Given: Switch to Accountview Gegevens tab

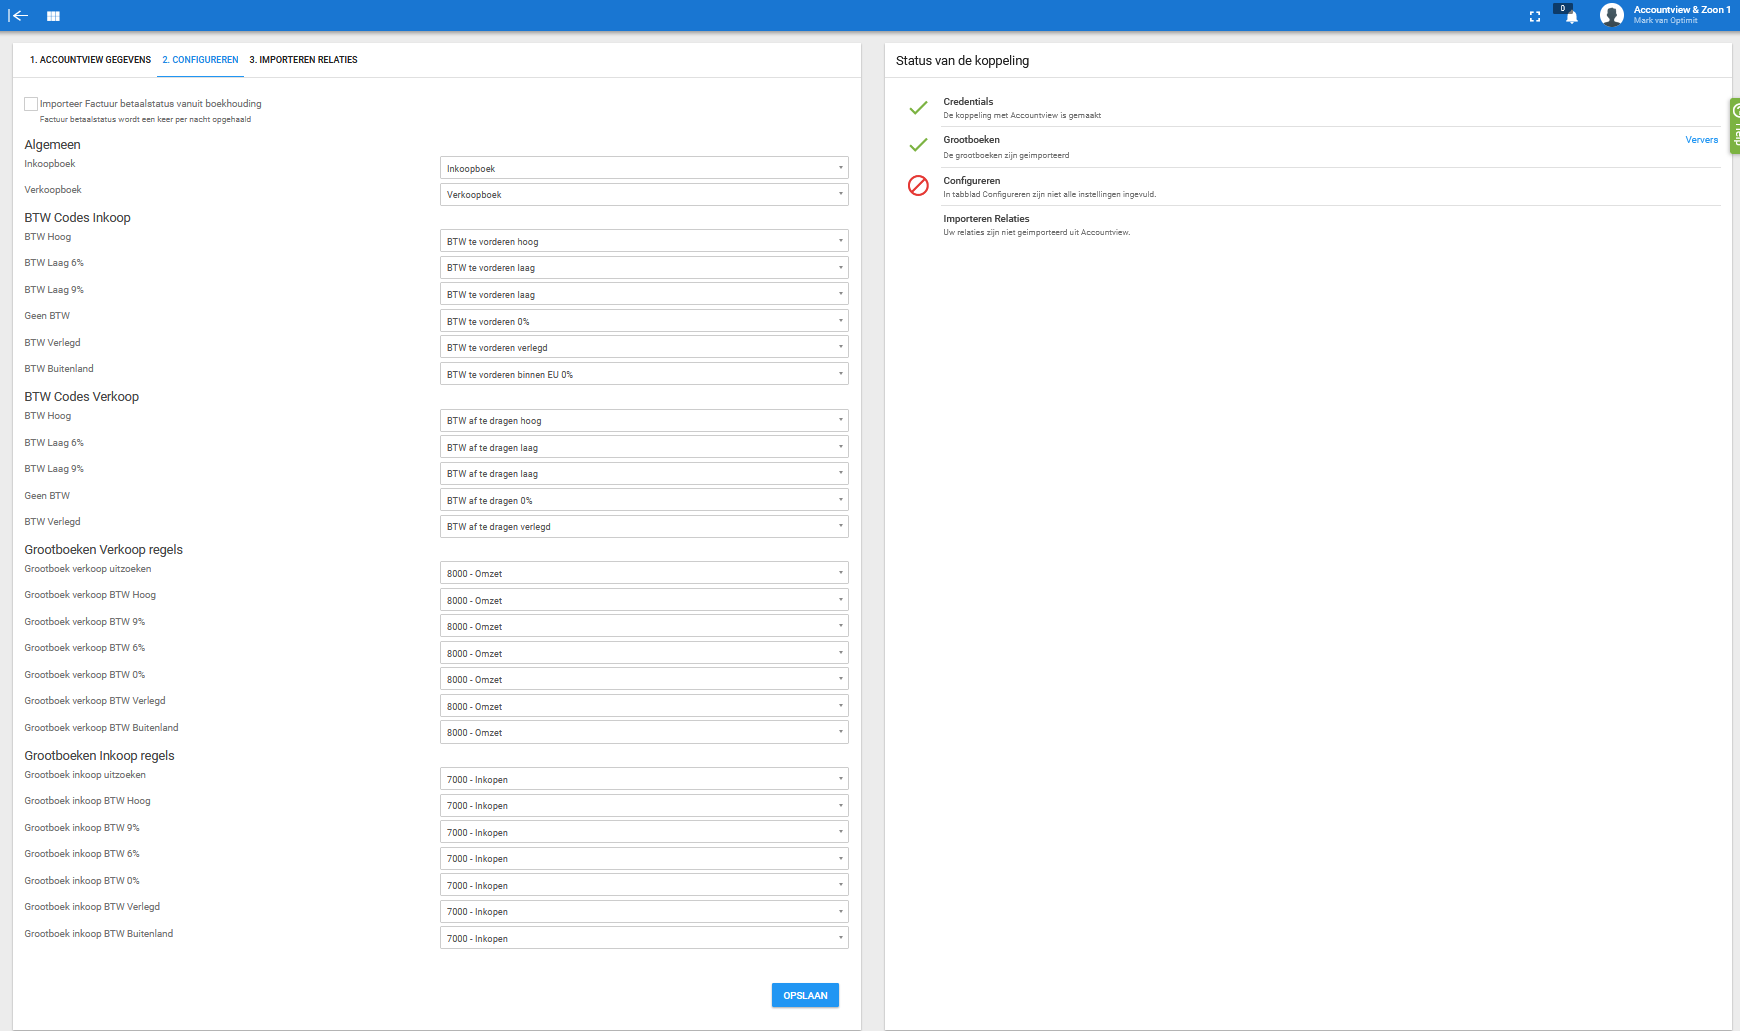Looking at the screenshot, I should coord(90,60).
